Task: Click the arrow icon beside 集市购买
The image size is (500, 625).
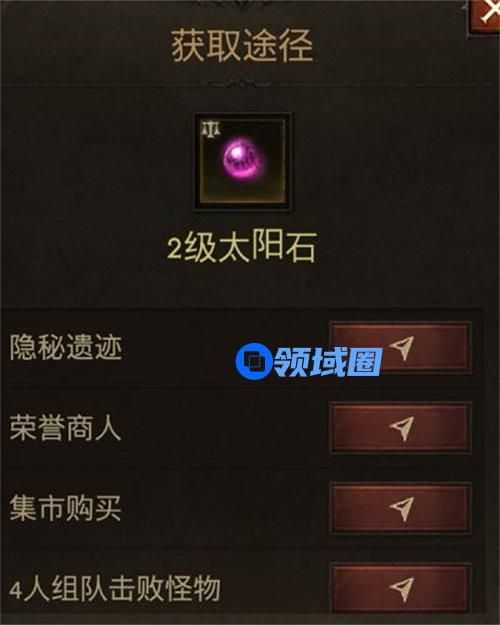Action: 401,508
